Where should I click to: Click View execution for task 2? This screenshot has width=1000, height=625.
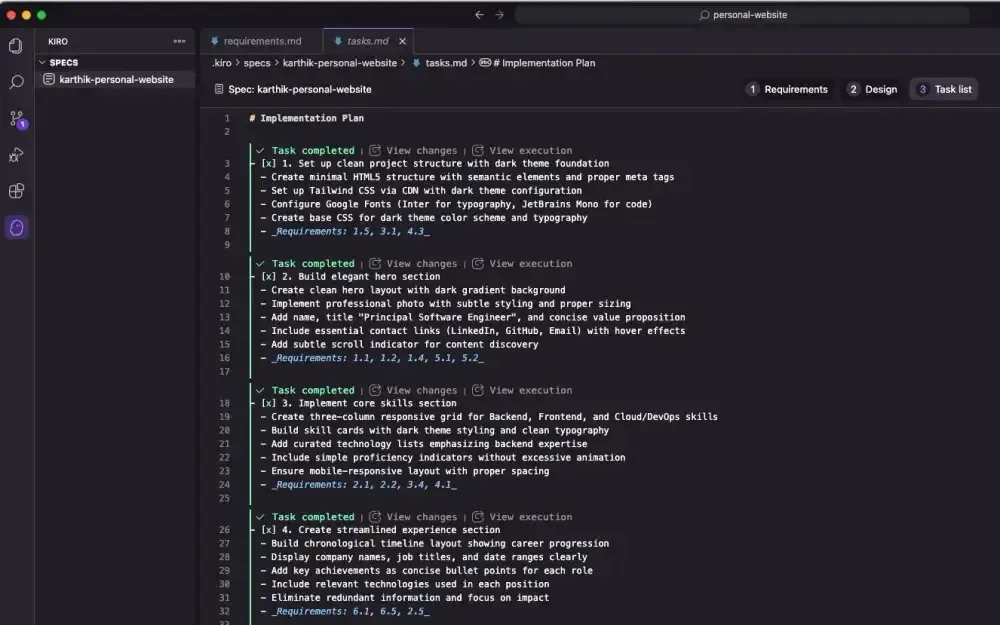531,263
